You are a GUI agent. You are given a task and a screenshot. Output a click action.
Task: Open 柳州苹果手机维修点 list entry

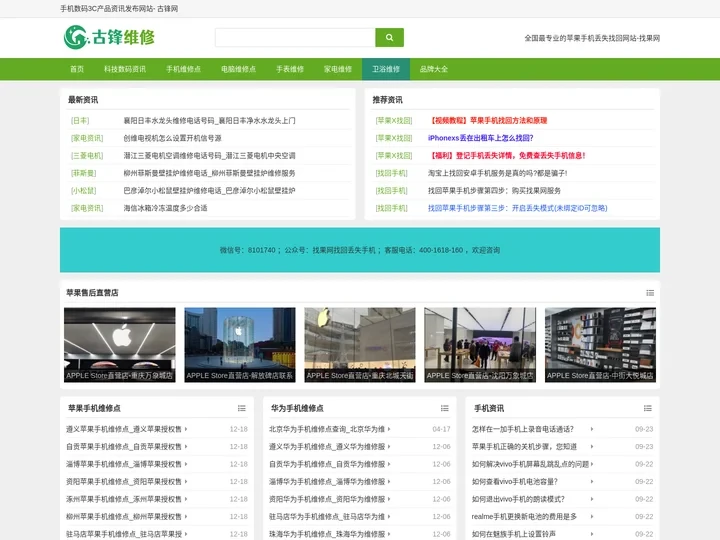point(124,517)
